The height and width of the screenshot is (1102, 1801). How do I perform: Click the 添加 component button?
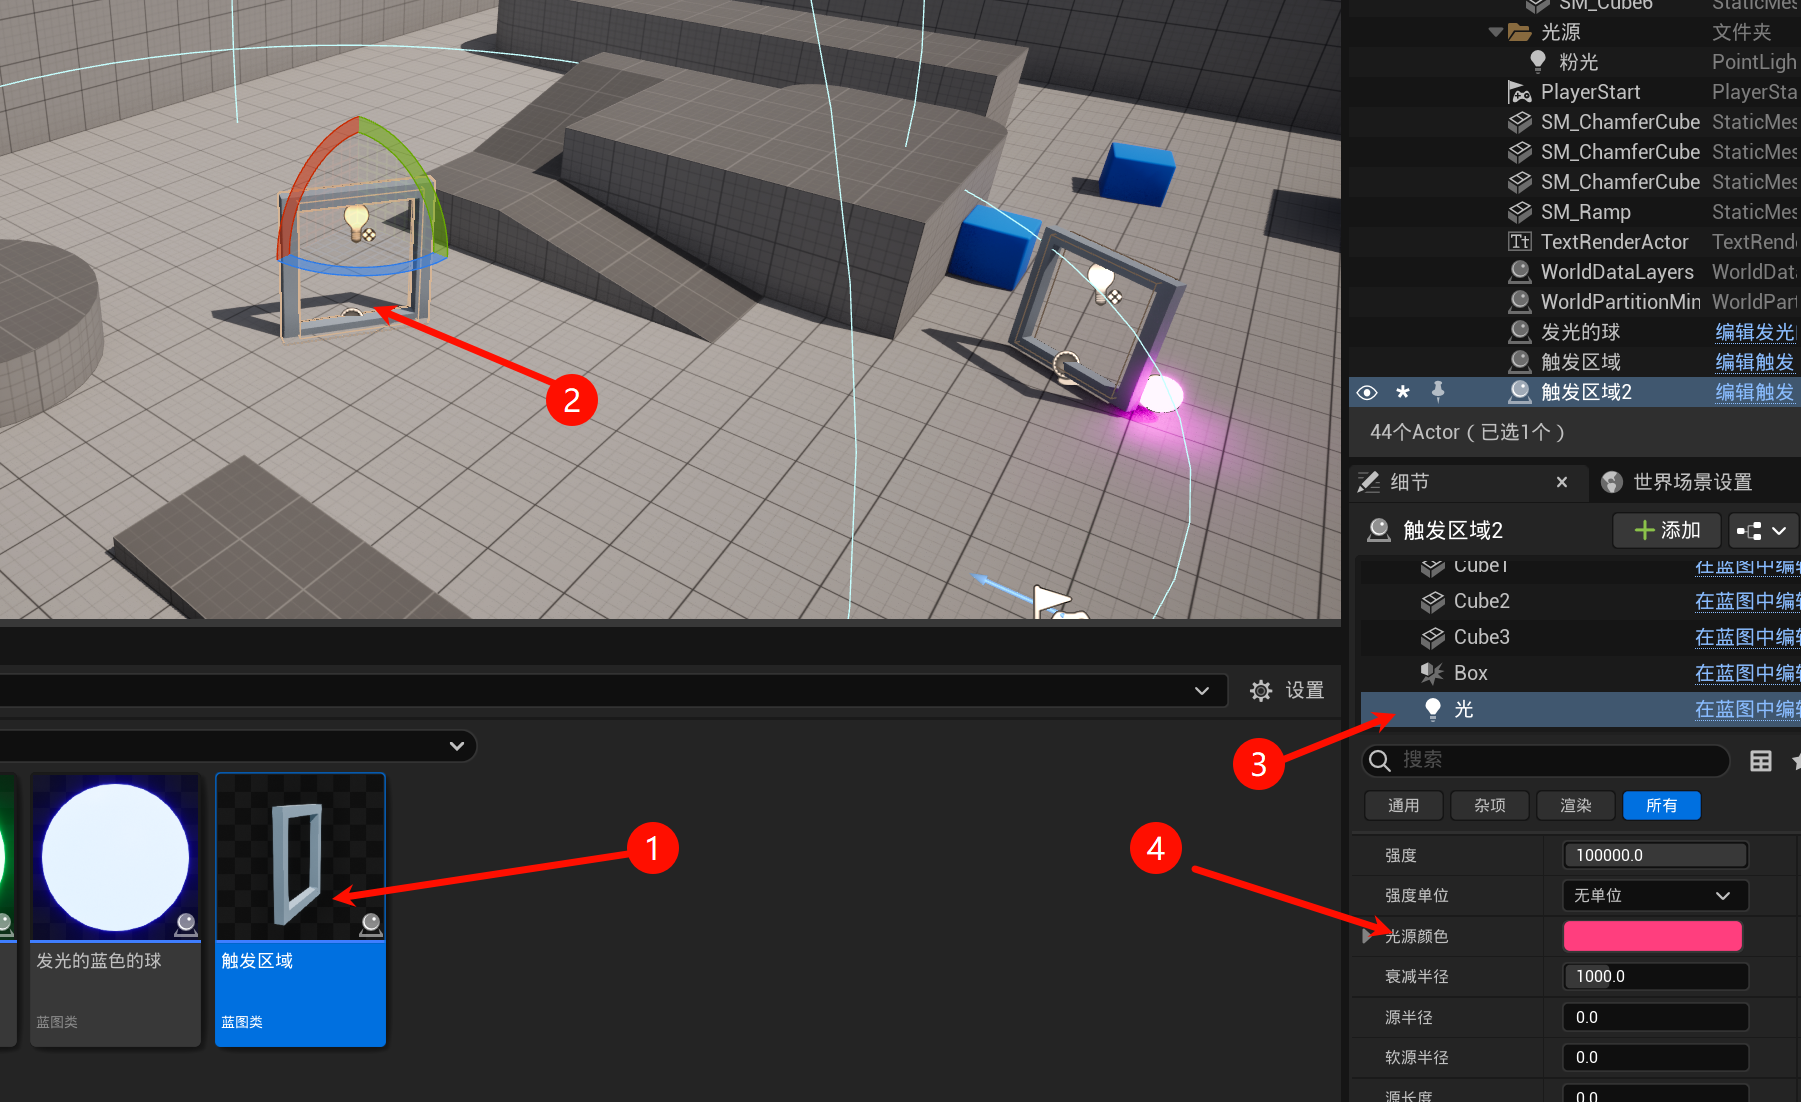point(1666,531)
